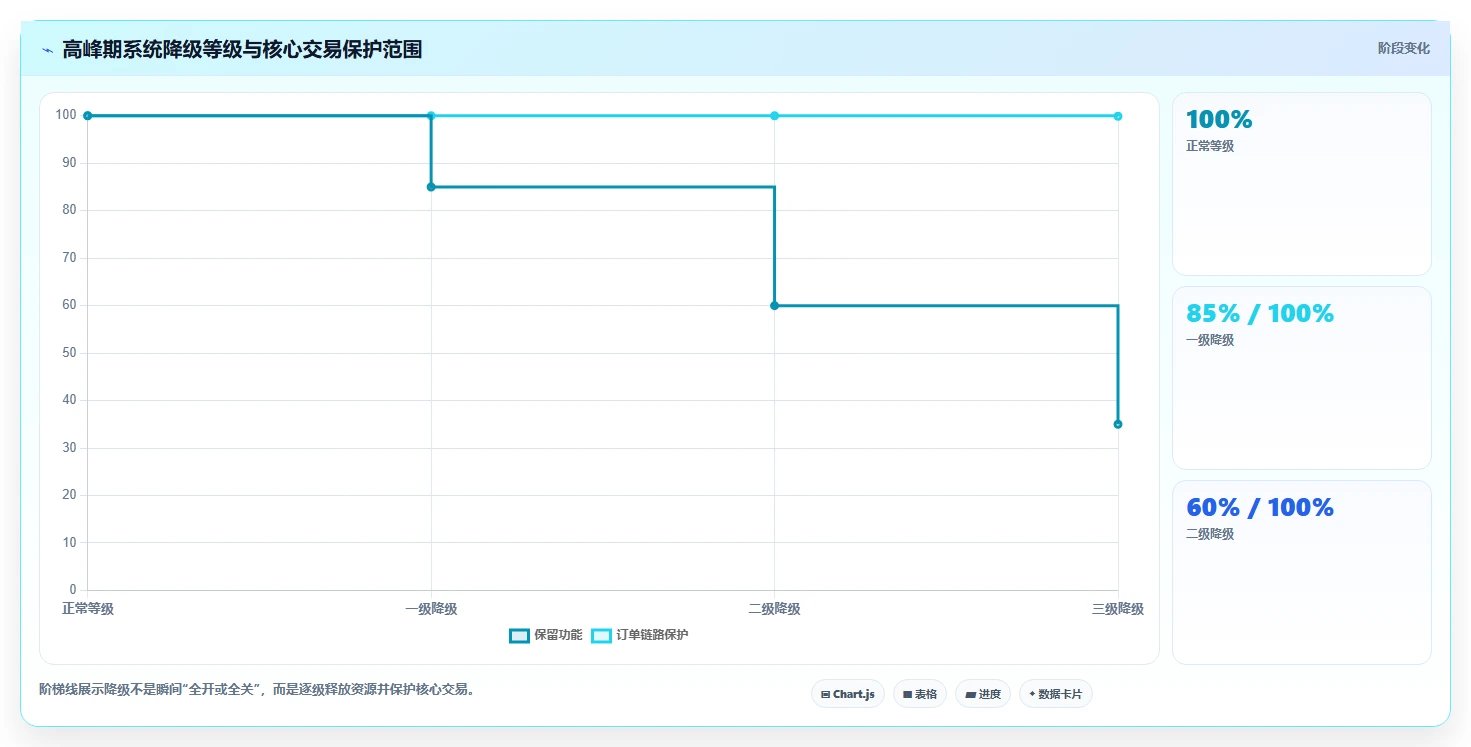This screenshot has width=1471, height=747.
Task: Click the 保留功能 data point at 35
Action: click(1118, 424)
